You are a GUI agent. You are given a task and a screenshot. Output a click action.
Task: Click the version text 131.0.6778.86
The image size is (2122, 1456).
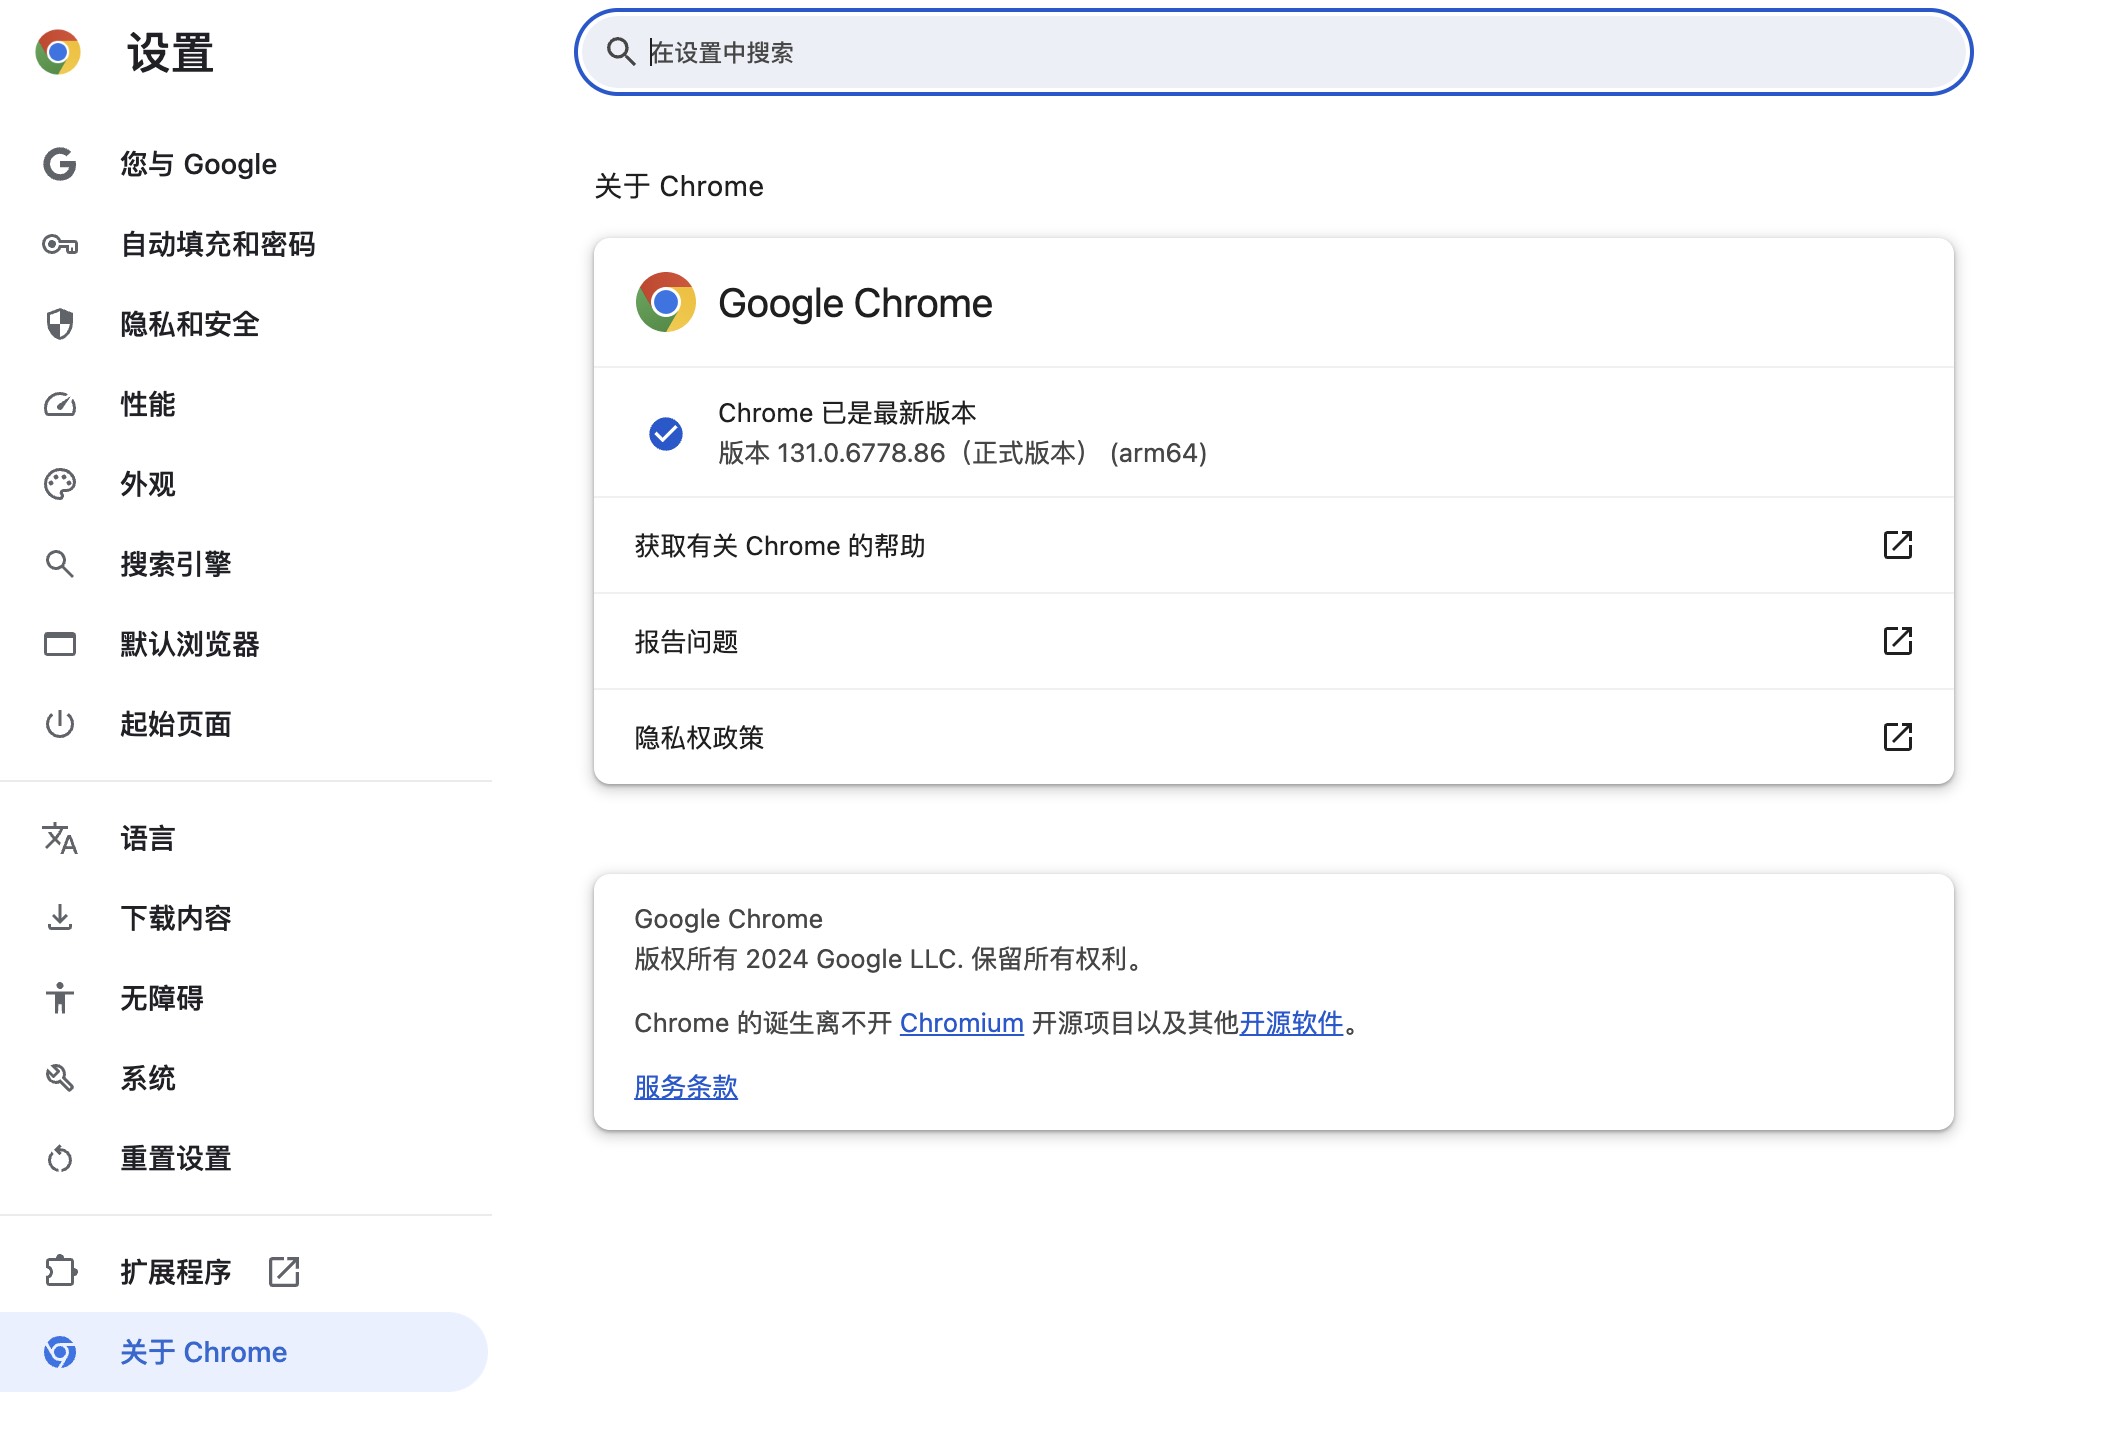[861, 453]
